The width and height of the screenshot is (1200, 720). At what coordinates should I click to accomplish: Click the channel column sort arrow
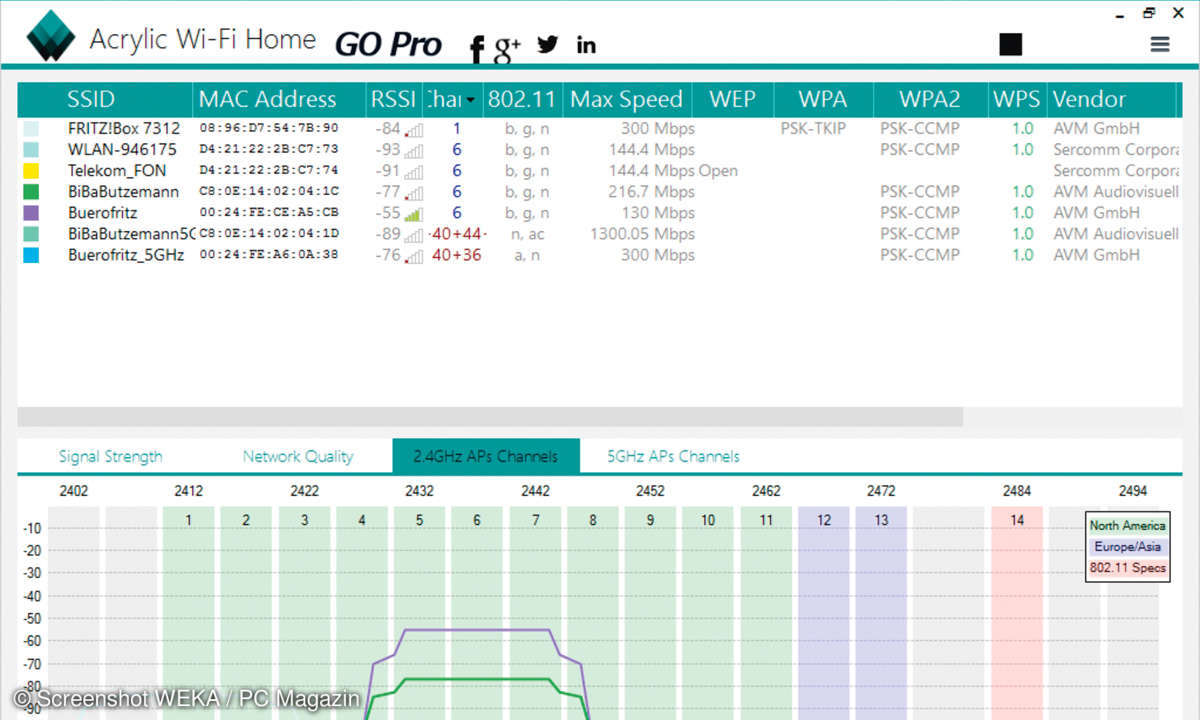(470, 100)
